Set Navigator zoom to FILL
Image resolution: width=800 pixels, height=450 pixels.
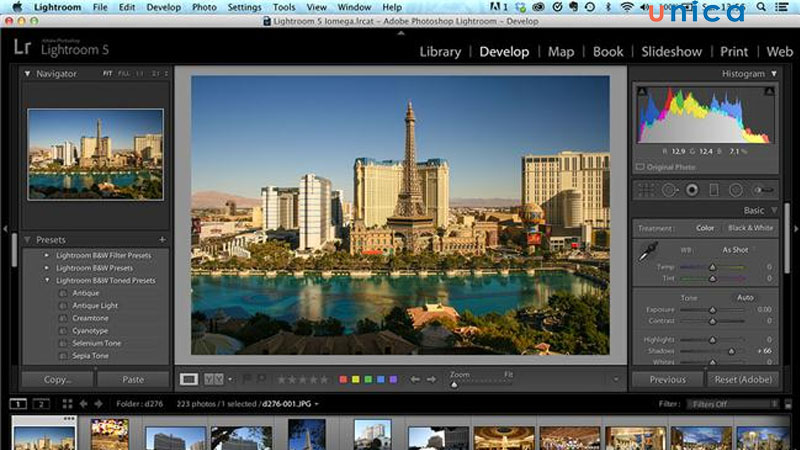coord(123,73)
